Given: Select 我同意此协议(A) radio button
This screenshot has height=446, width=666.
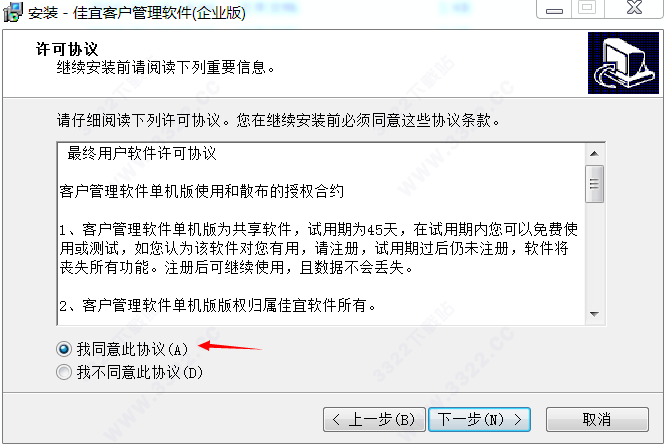Looking at the screenshot, I should [x=64, y=349].
